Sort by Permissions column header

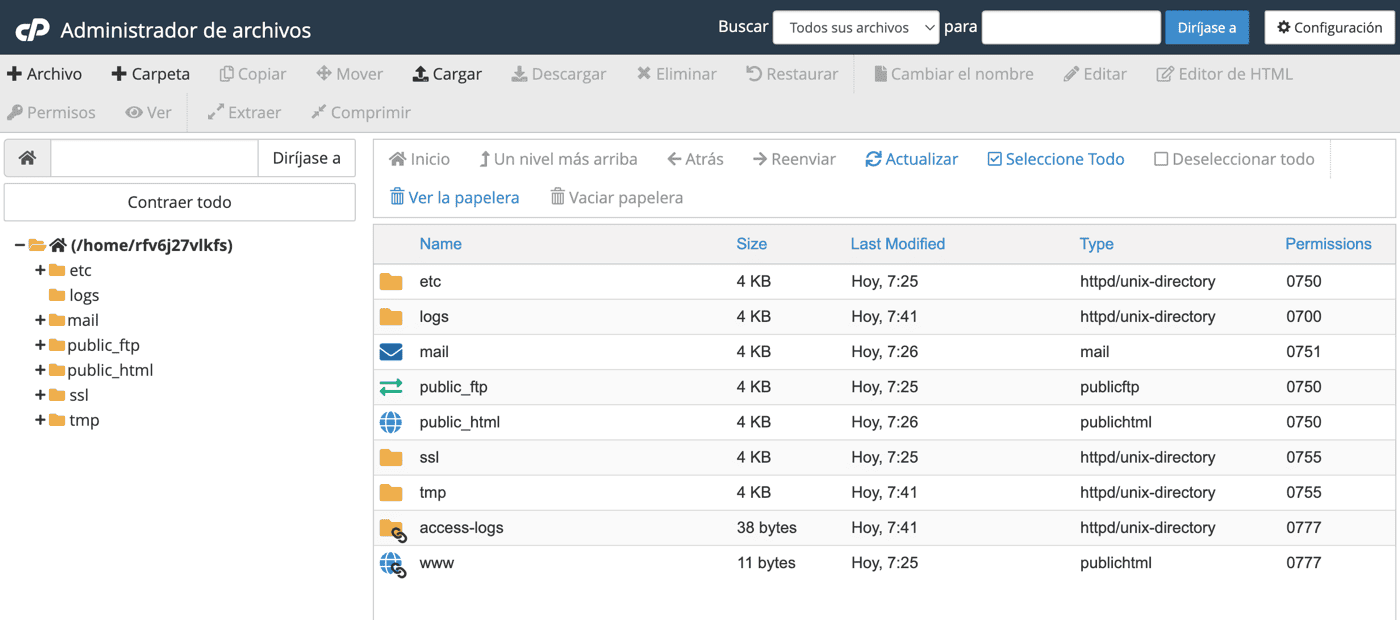[x=1328, y=244]
